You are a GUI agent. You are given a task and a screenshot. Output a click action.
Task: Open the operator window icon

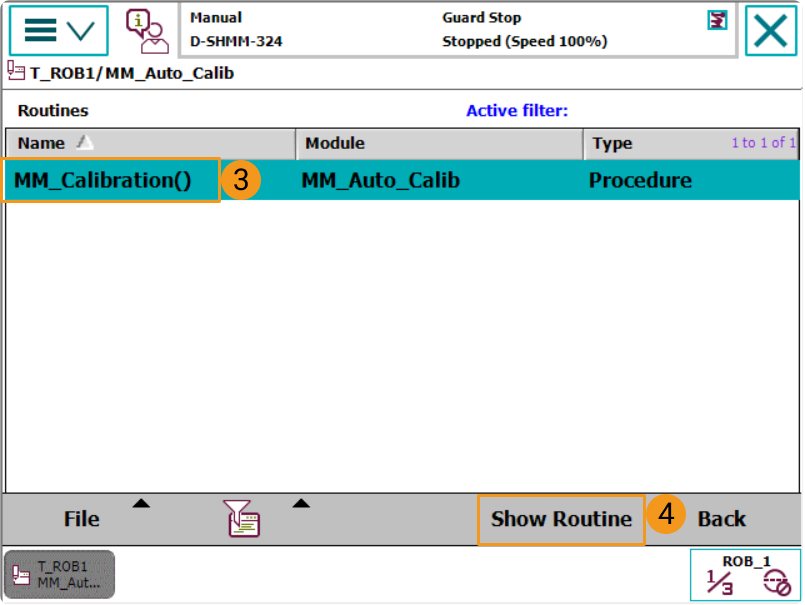pos(147,31)
